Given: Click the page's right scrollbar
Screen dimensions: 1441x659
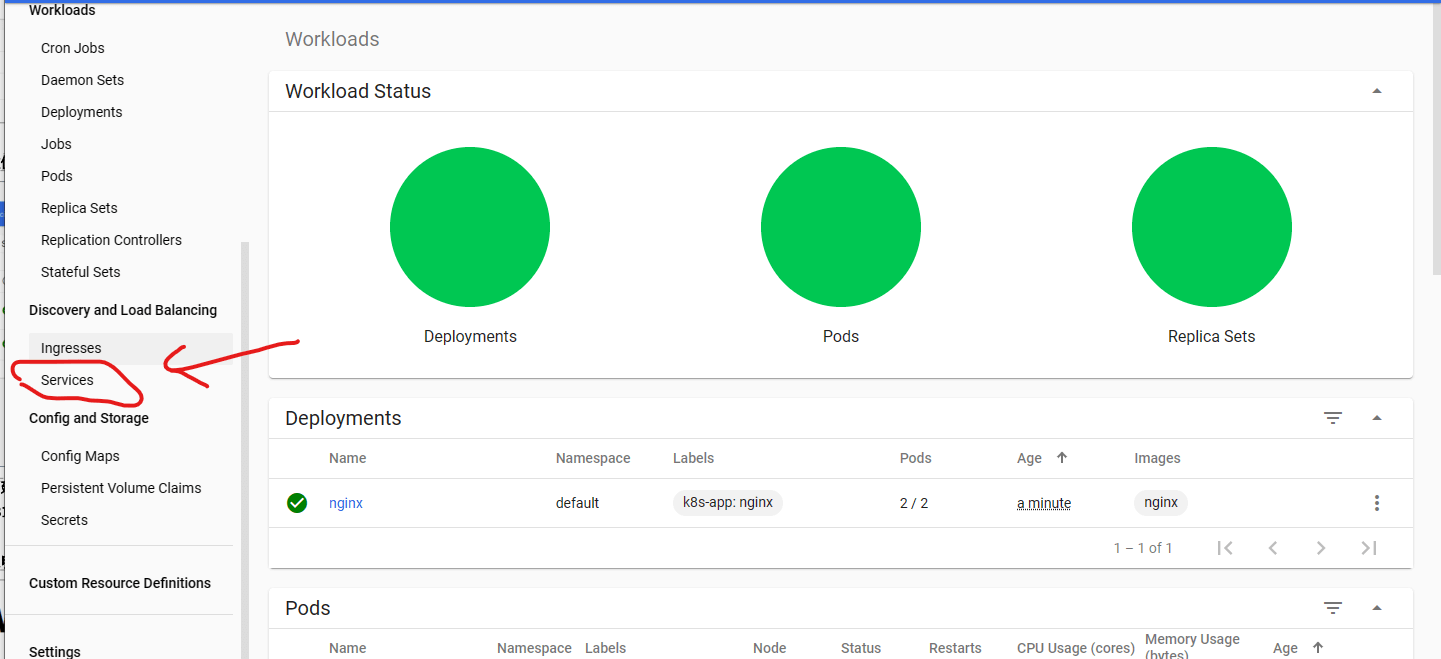Looking at the screenshot, I should pyautogui.click(x=1436, y=140).
